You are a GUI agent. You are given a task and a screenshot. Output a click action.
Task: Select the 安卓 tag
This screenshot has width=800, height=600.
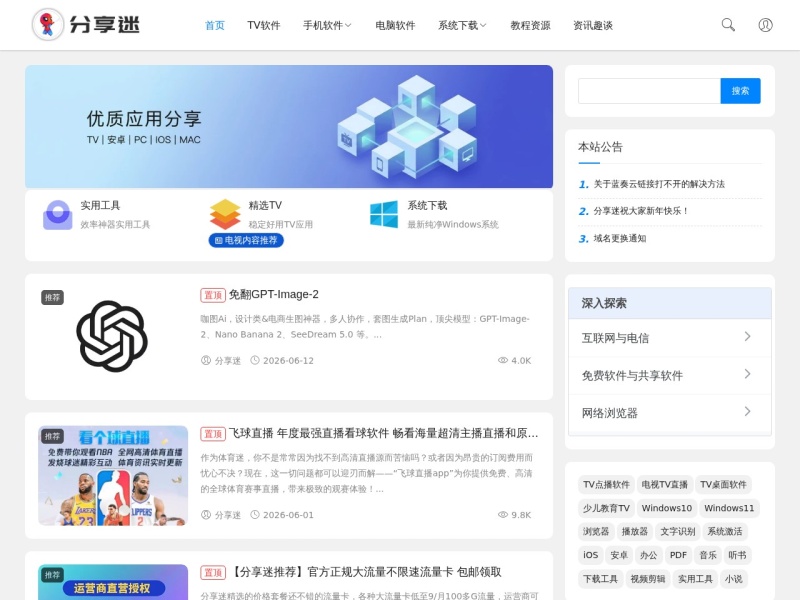pos(619,555)
